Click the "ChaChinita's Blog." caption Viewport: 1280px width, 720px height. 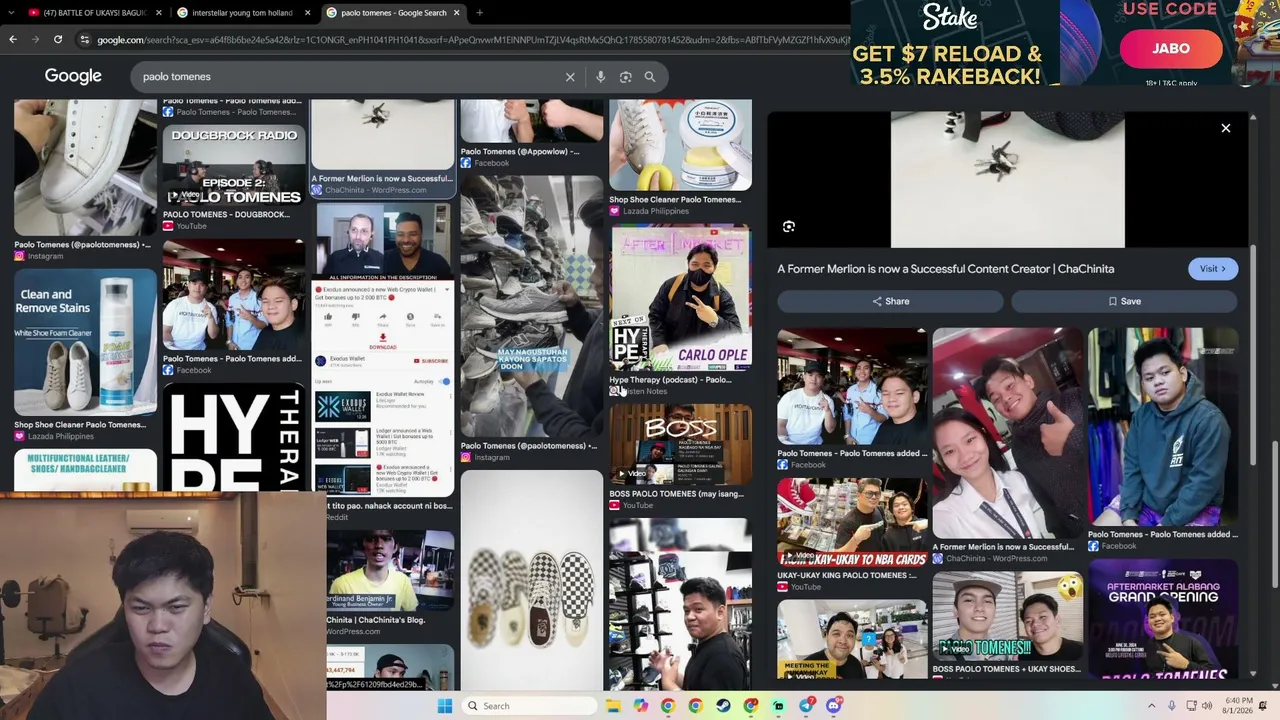coord(376,620)
